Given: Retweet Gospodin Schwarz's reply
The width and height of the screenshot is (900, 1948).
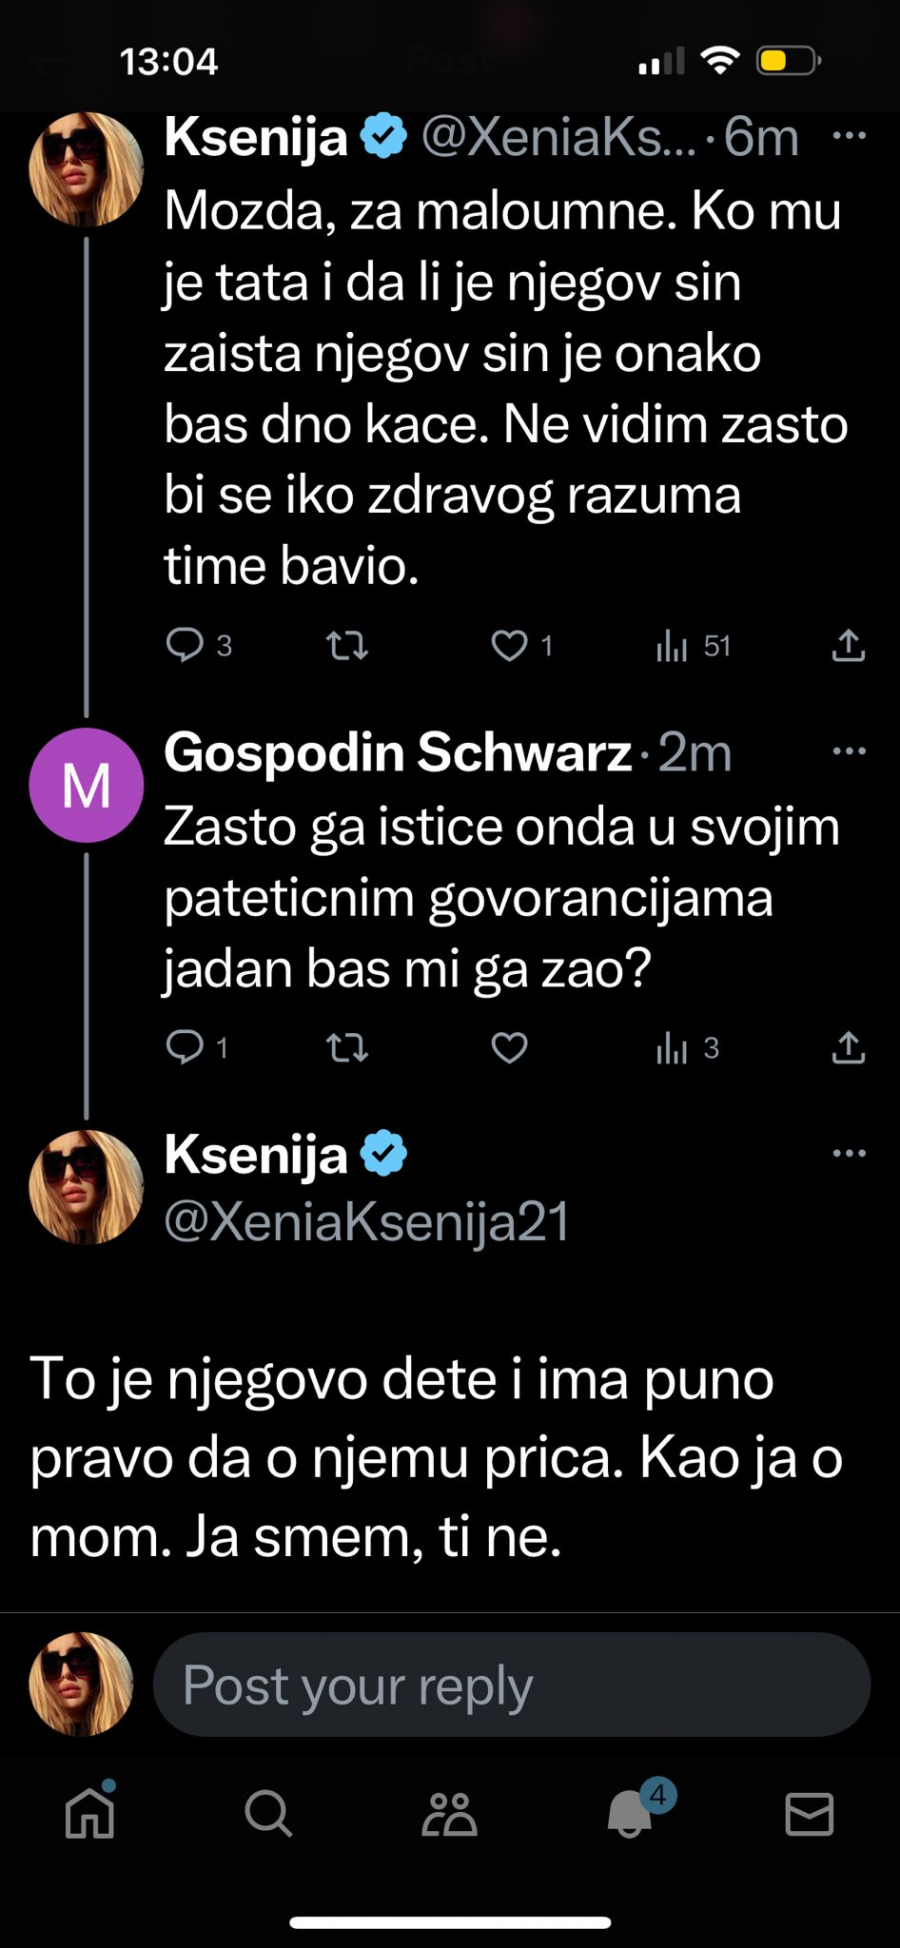Looking at the screenshot, I should (x=345, y=1048).
